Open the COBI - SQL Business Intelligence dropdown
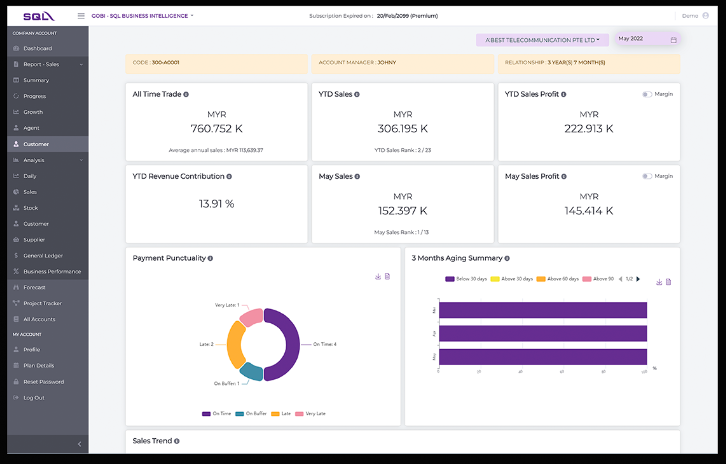Image resolution: width=726 pixels, height=464 pixels. click(x=142, y=16)
